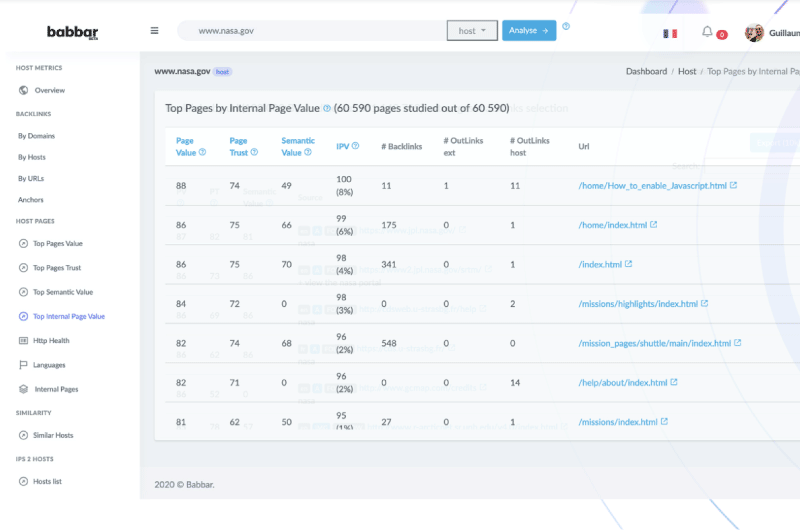
Task: Open notifications bell
Action: pyautogui.click(x=707, y=32)
